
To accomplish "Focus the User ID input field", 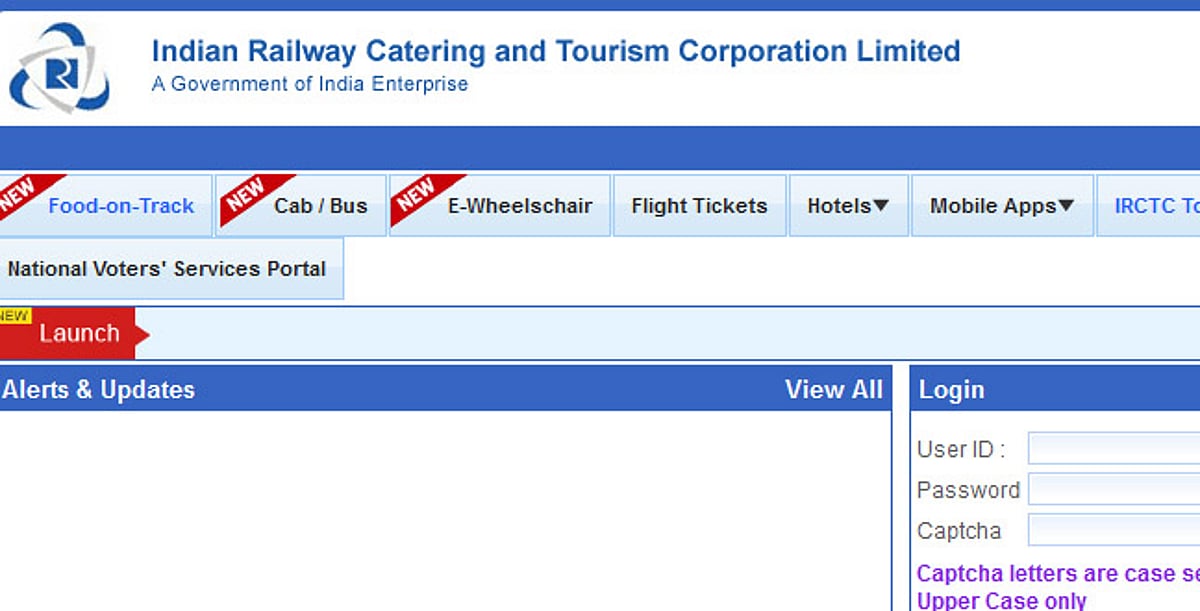I will pos(1113,449).
